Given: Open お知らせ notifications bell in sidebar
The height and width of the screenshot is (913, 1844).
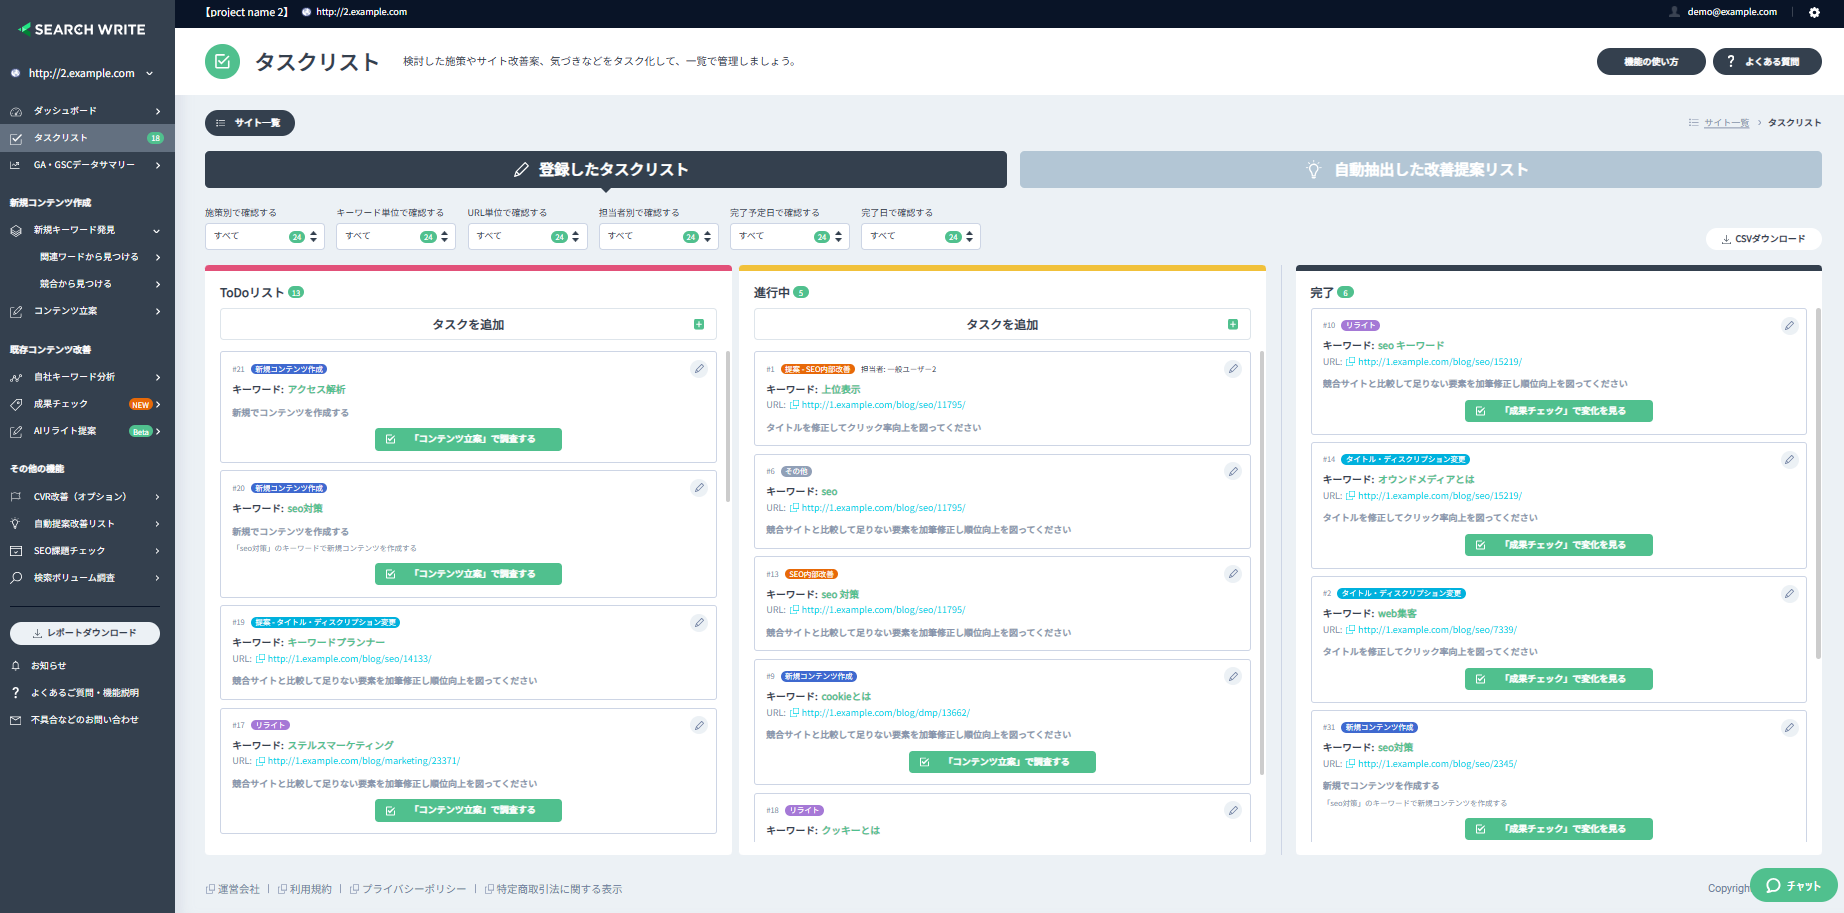Looking at the screenshot, I should point(15,665).
